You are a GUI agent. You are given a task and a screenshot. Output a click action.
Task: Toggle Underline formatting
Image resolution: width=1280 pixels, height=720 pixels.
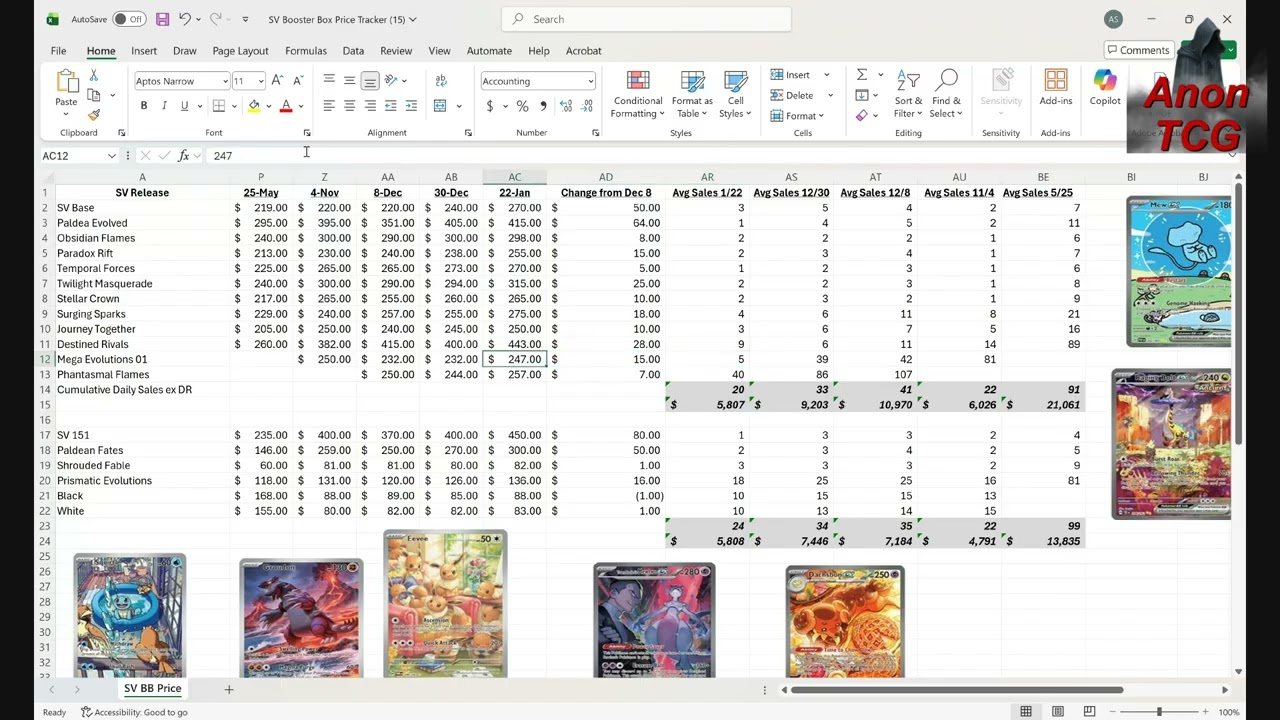click(x=184, y=106)
